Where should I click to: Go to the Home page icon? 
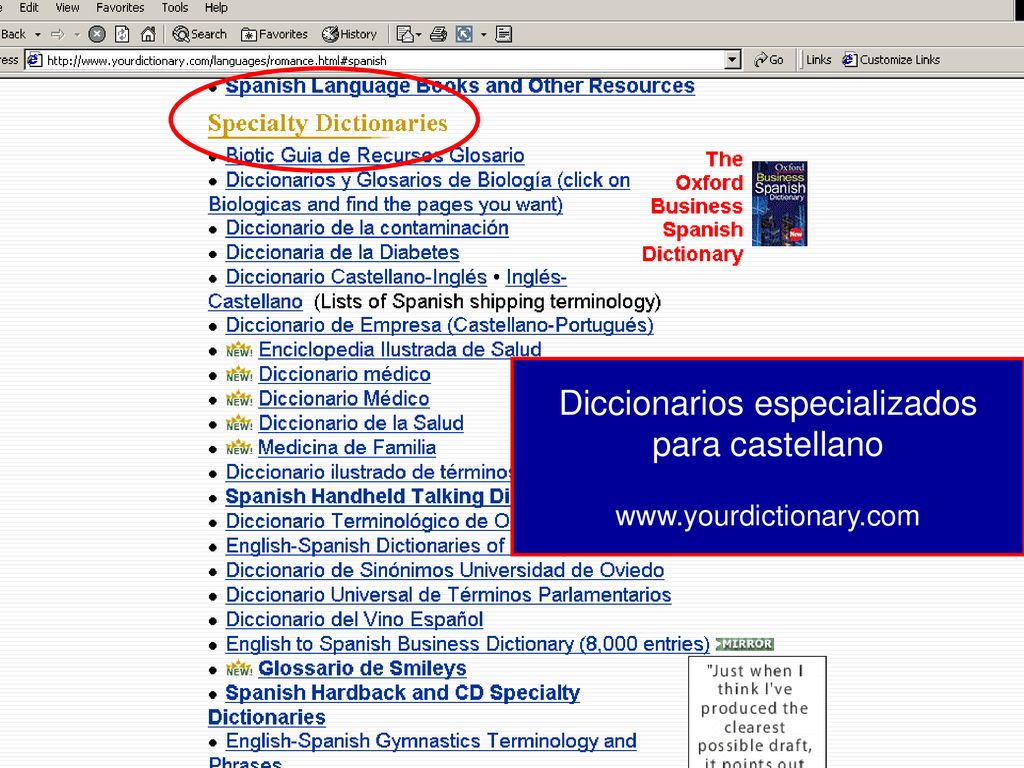click(x=149, y=34)
